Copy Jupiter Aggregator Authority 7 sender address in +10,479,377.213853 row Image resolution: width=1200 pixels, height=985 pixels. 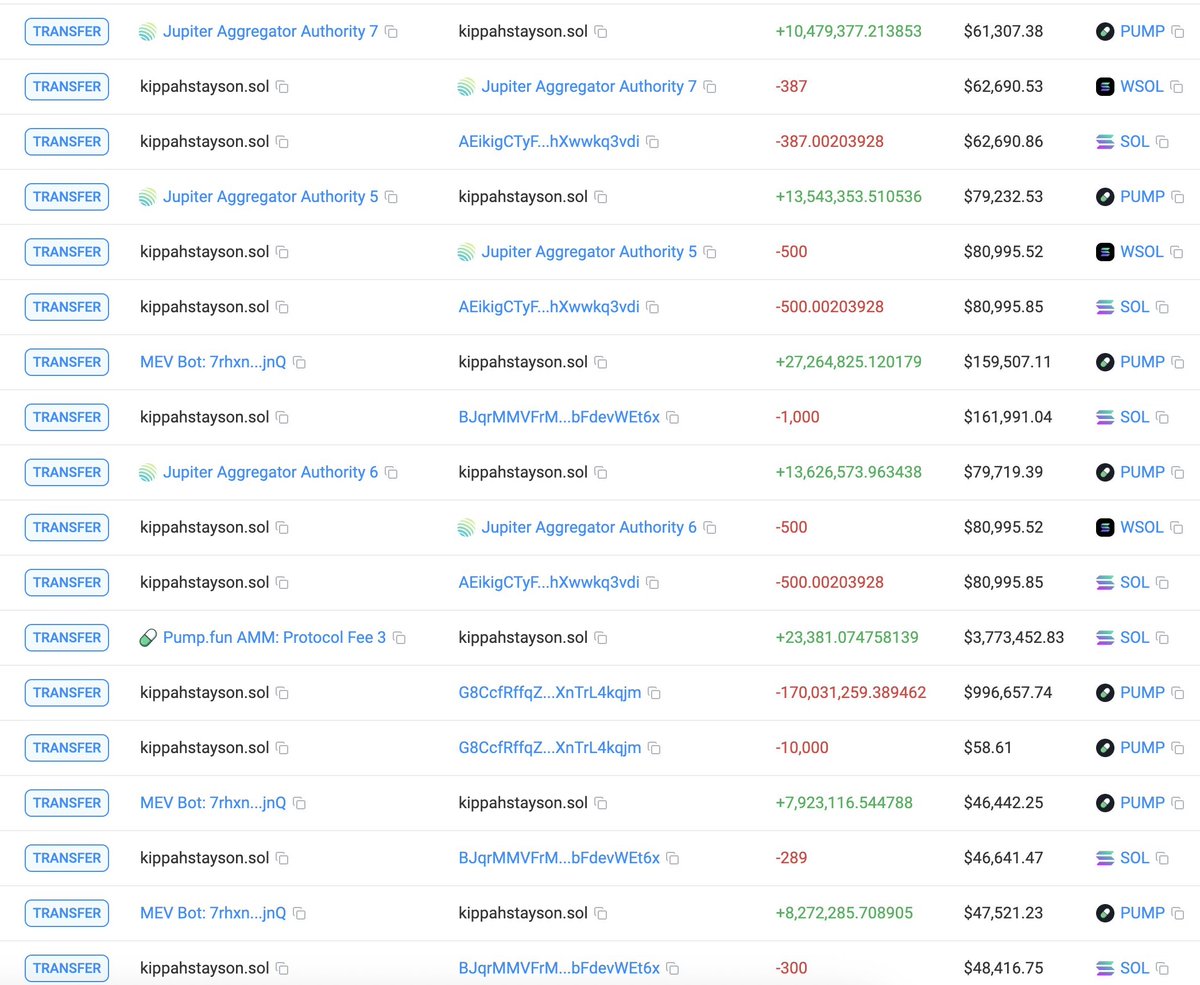[392, 32]
